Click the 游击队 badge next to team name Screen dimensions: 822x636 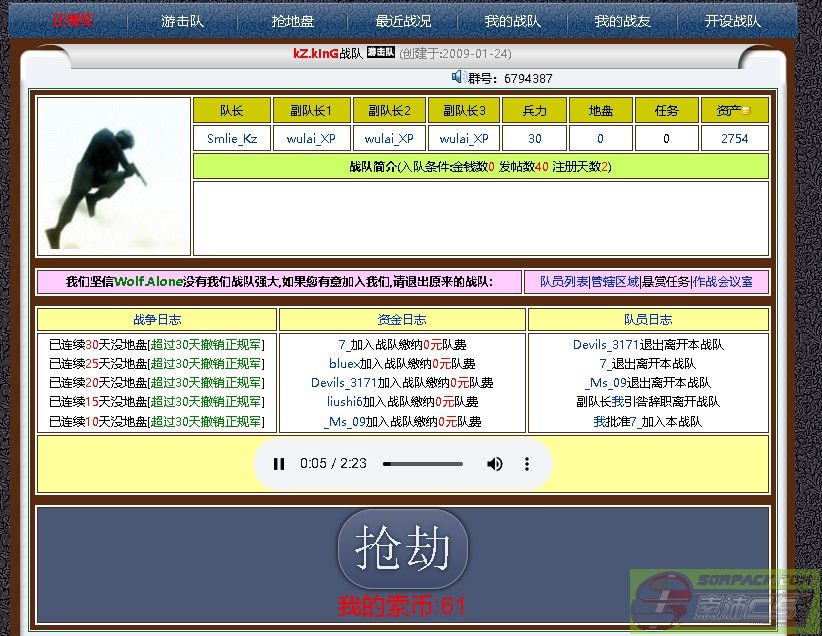(x=381, y=53)
